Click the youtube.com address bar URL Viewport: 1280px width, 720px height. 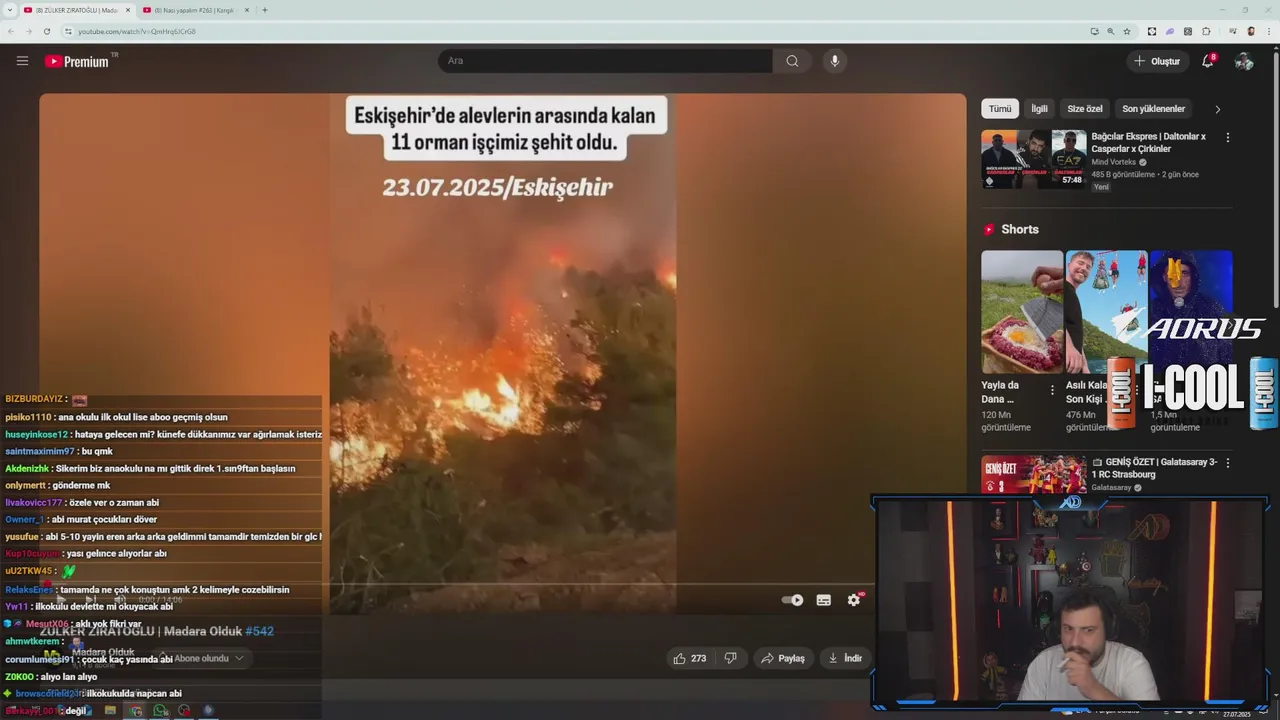137,31
